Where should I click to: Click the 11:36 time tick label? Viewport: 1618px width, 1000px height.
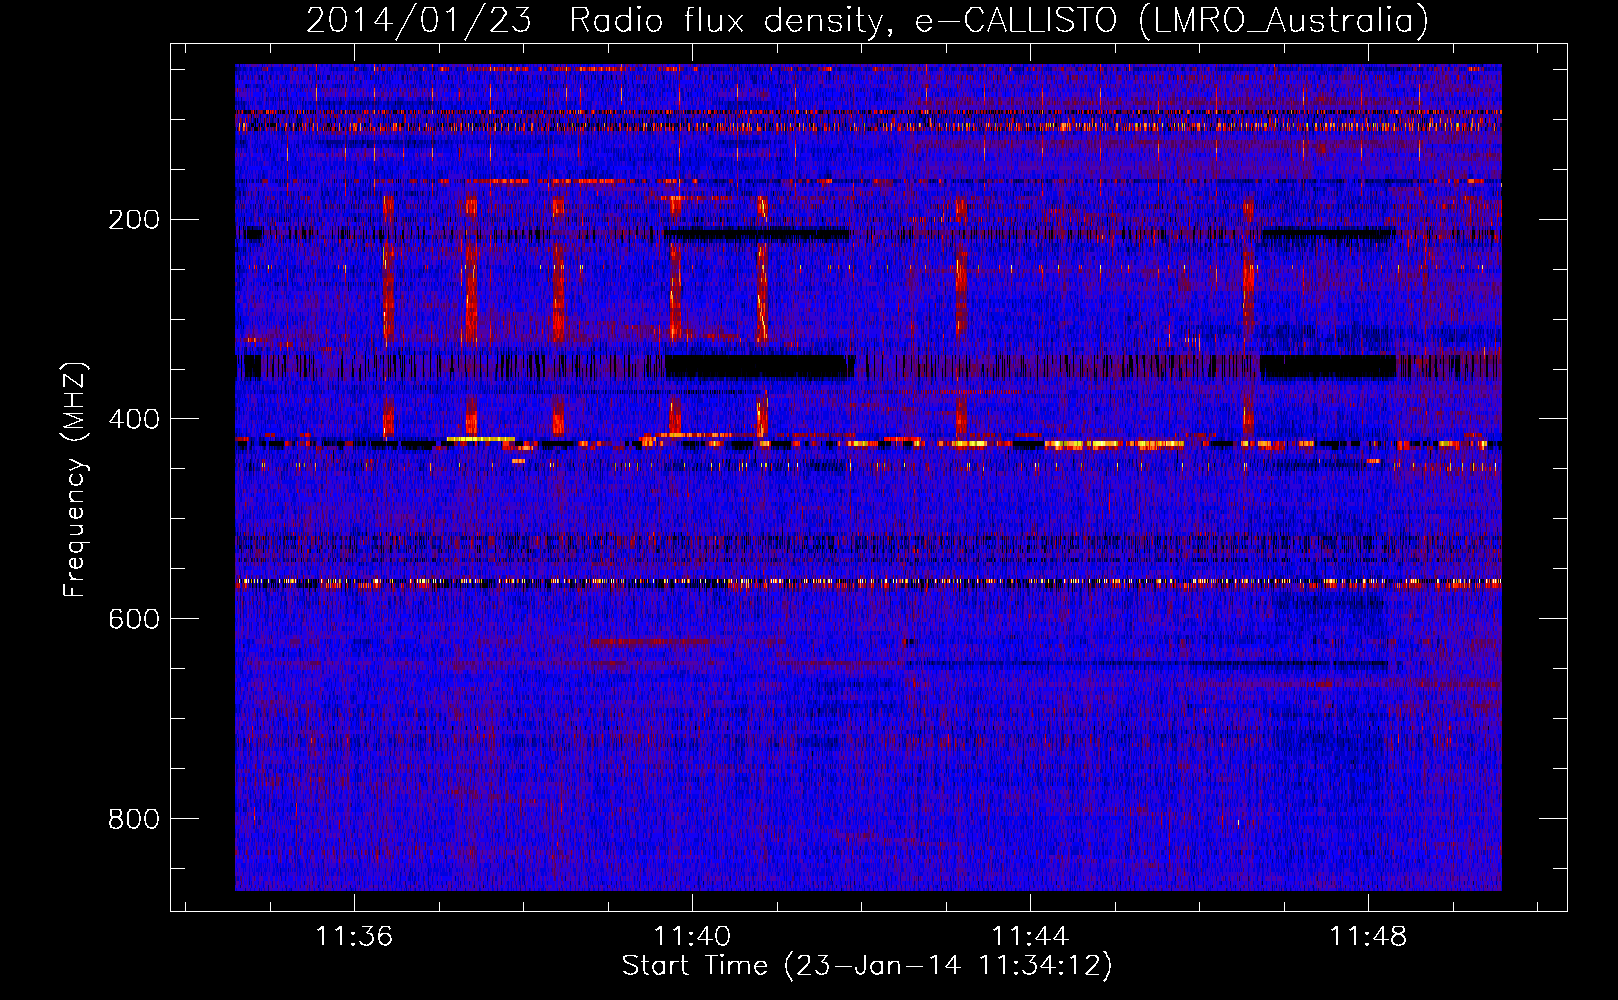(354, 936)
